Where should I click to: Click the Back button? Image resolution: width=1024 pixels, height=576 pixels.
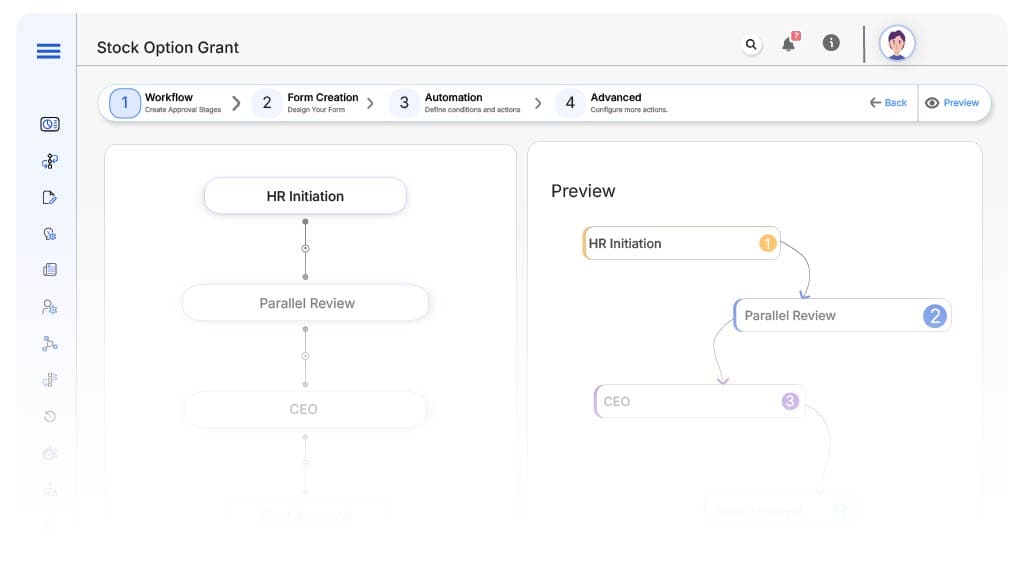(888, 103)
